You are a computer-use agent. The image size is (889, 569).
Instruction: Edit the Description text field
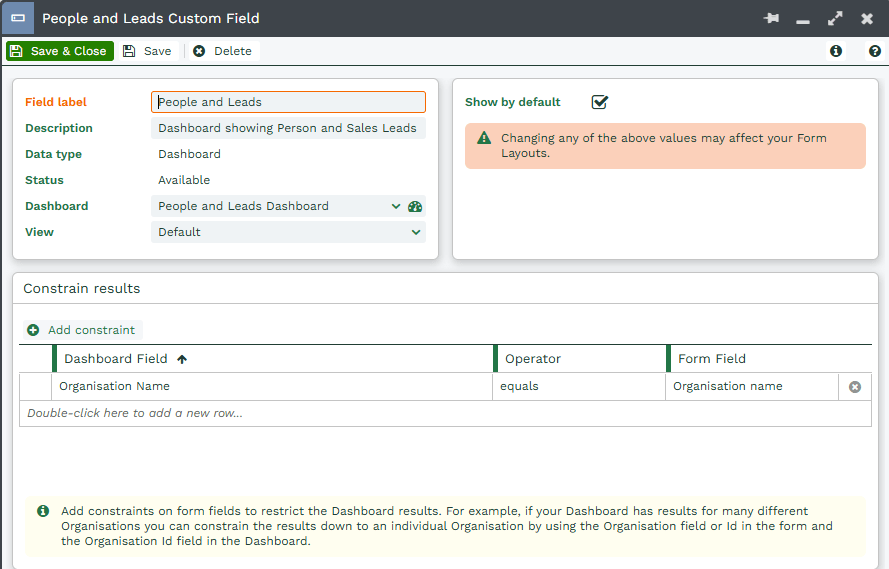click(x=288, y=128)
